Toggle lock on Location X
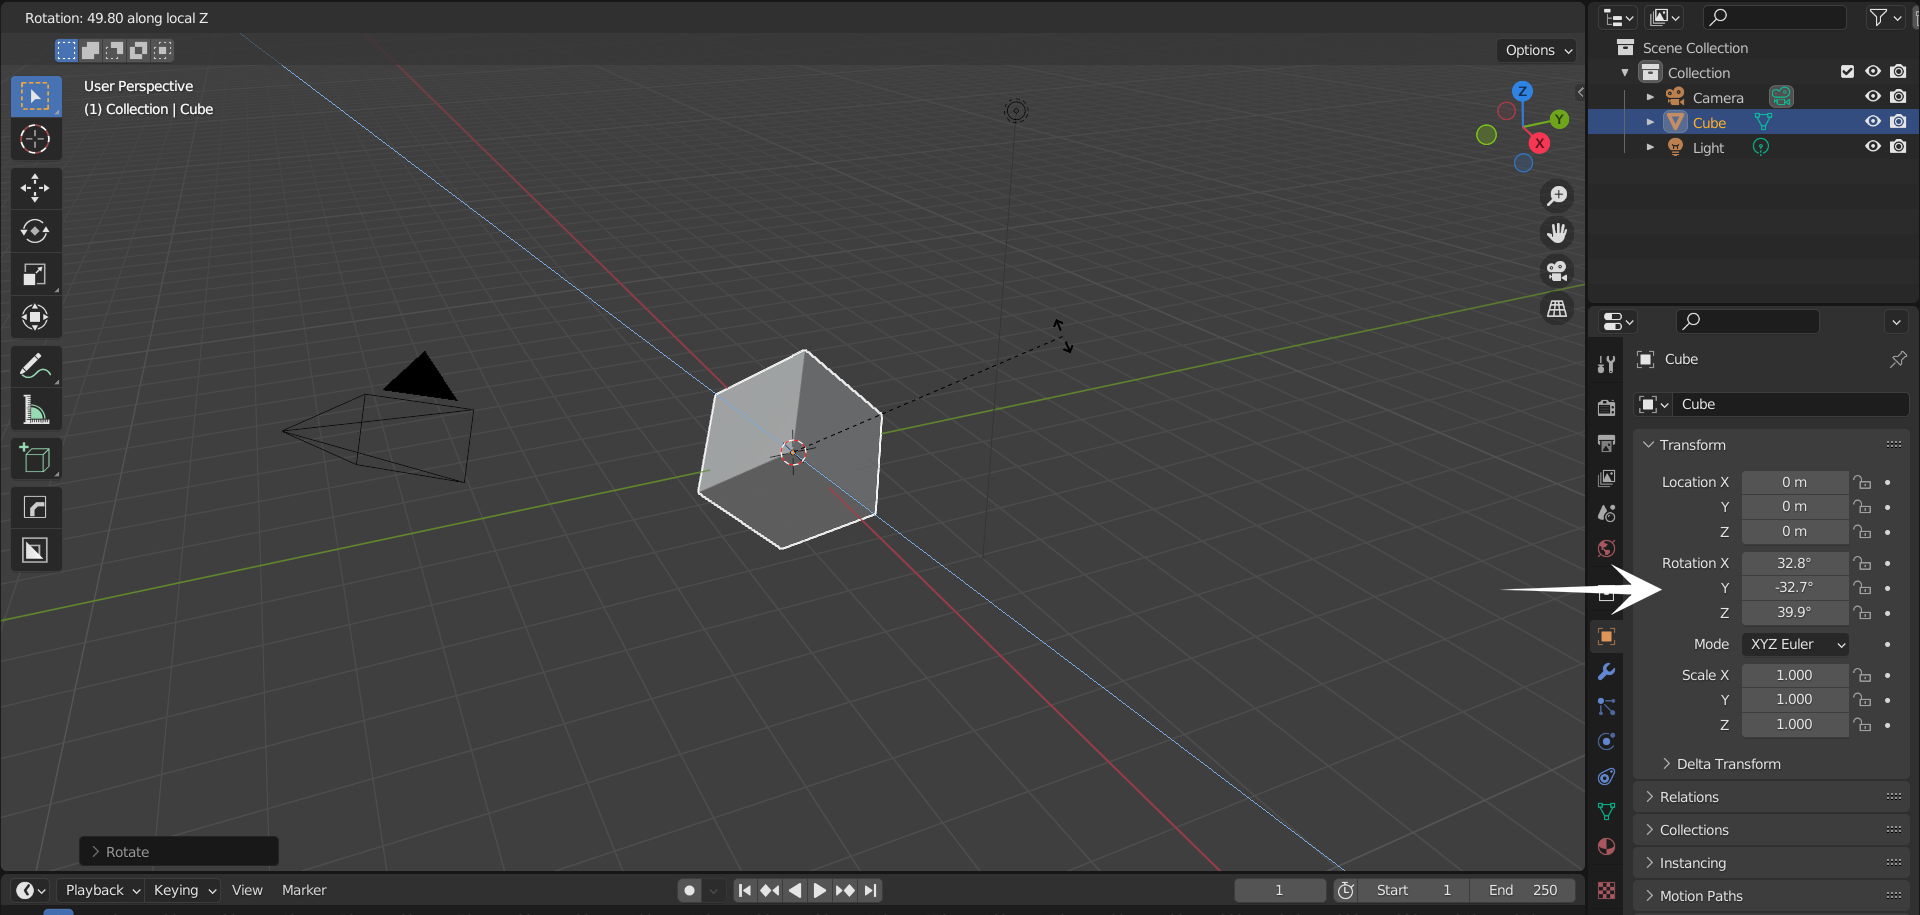1920x915 pixels. (1862, 482)
